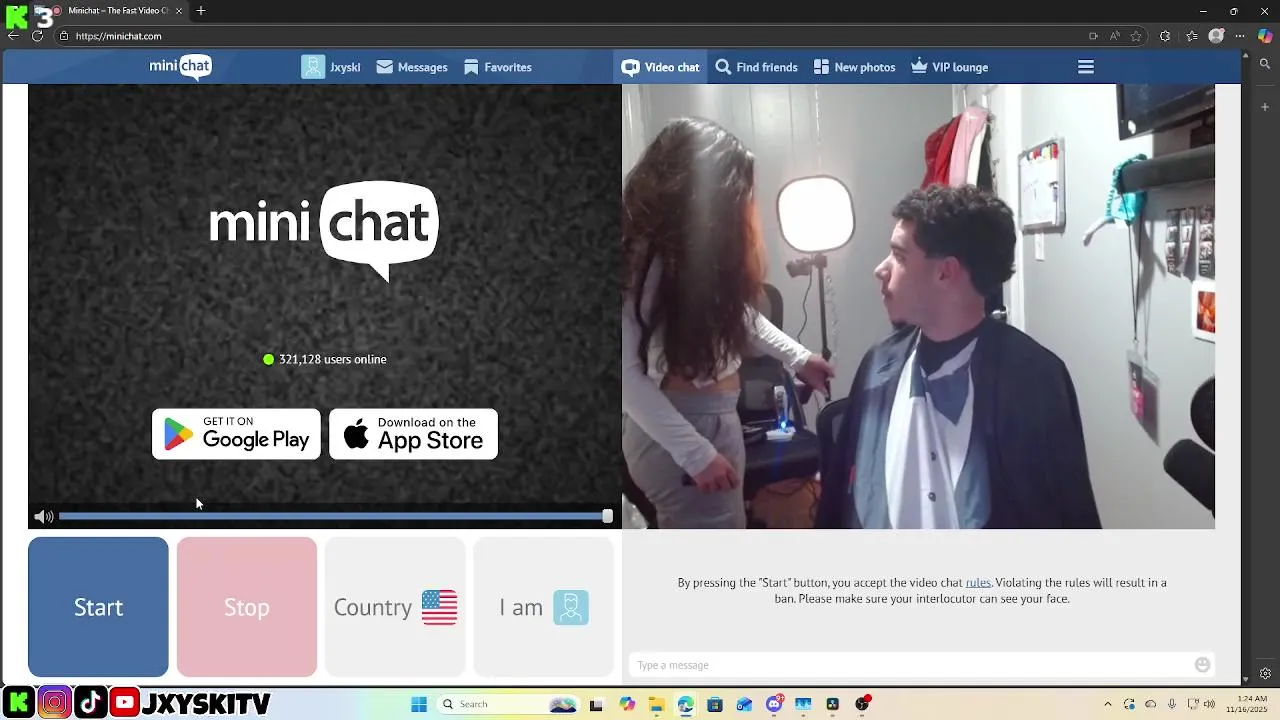Click the minichat logo in the header
The height and width of the screenshot is (720, 1280).
(181, 67)
